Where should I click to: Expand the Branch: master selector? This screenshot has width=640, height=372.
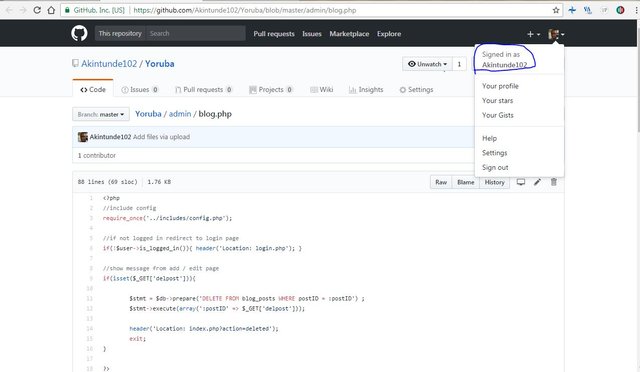pos(101,114)
